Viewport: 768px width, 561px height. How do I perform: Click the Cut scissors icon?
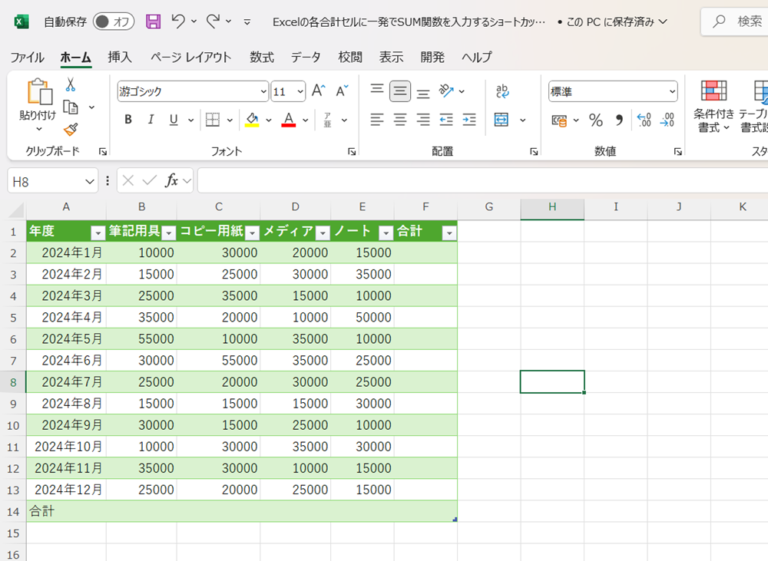[71, 85]
